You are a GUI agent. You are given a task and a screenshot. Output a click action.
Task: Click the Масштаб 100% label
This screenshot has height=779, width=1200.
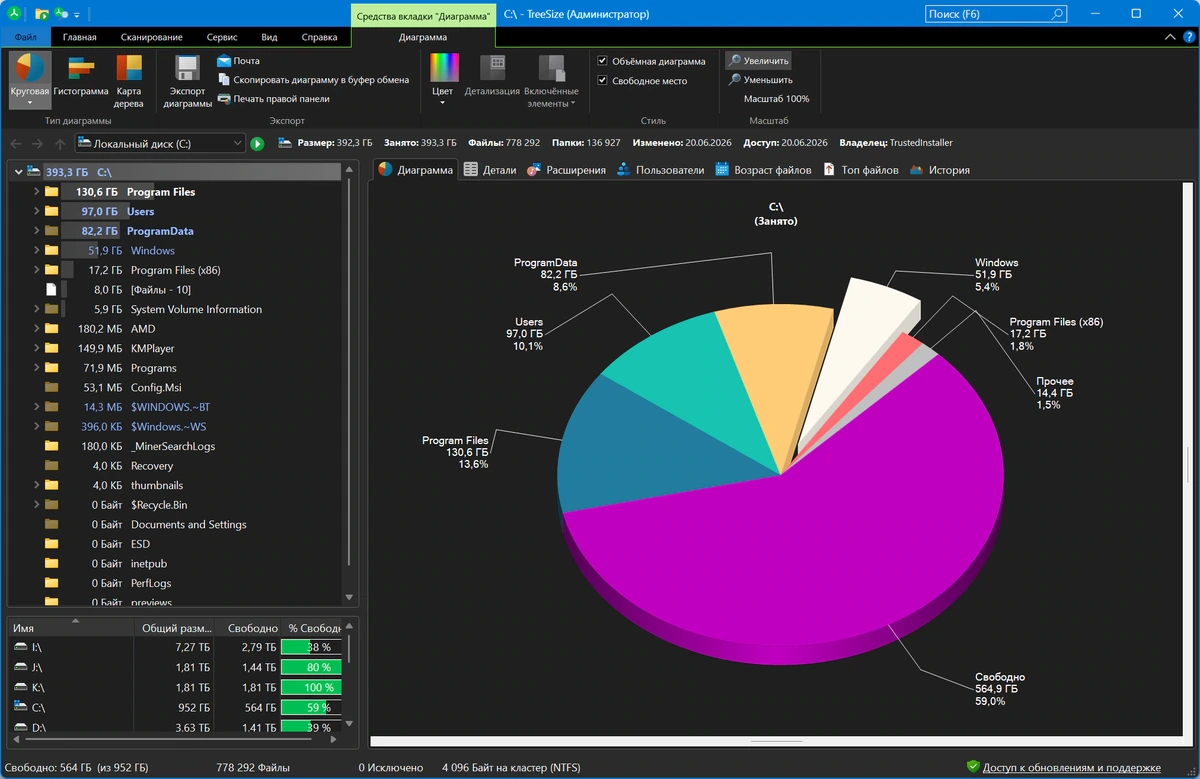pos(776,99)
